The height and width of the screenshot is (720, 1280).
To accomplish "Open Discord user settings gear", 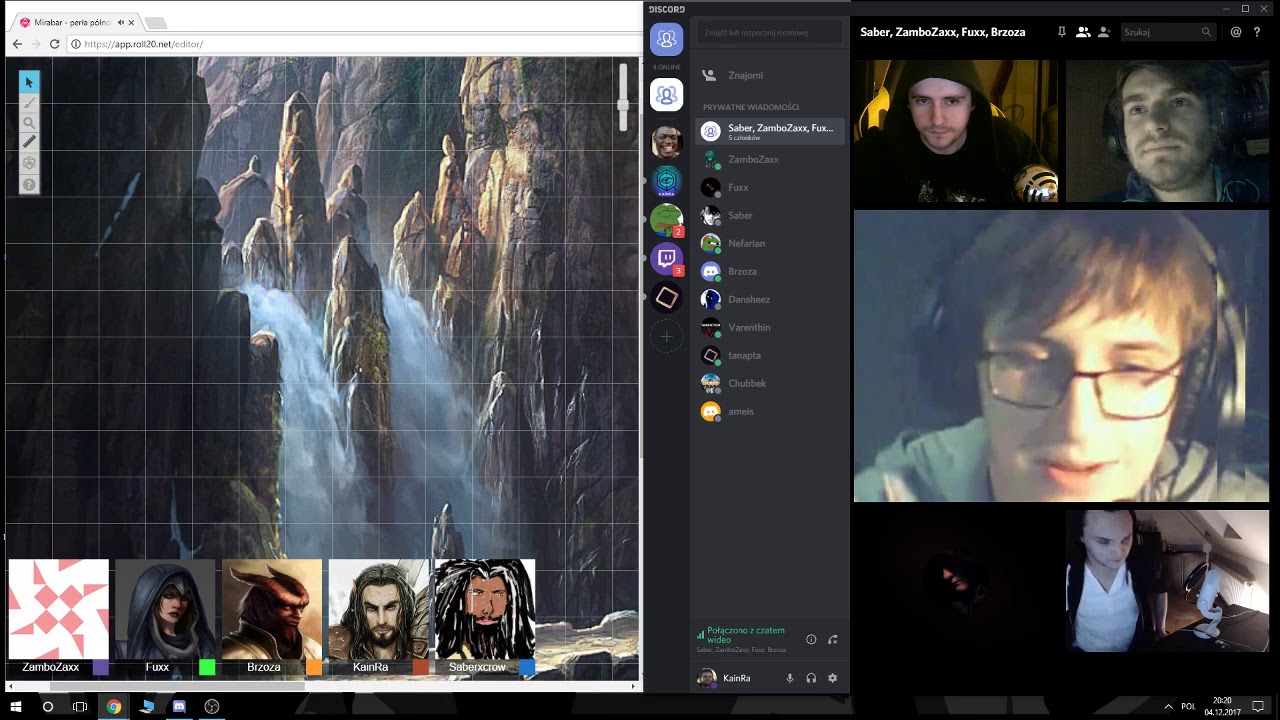I will coord(832,678).
